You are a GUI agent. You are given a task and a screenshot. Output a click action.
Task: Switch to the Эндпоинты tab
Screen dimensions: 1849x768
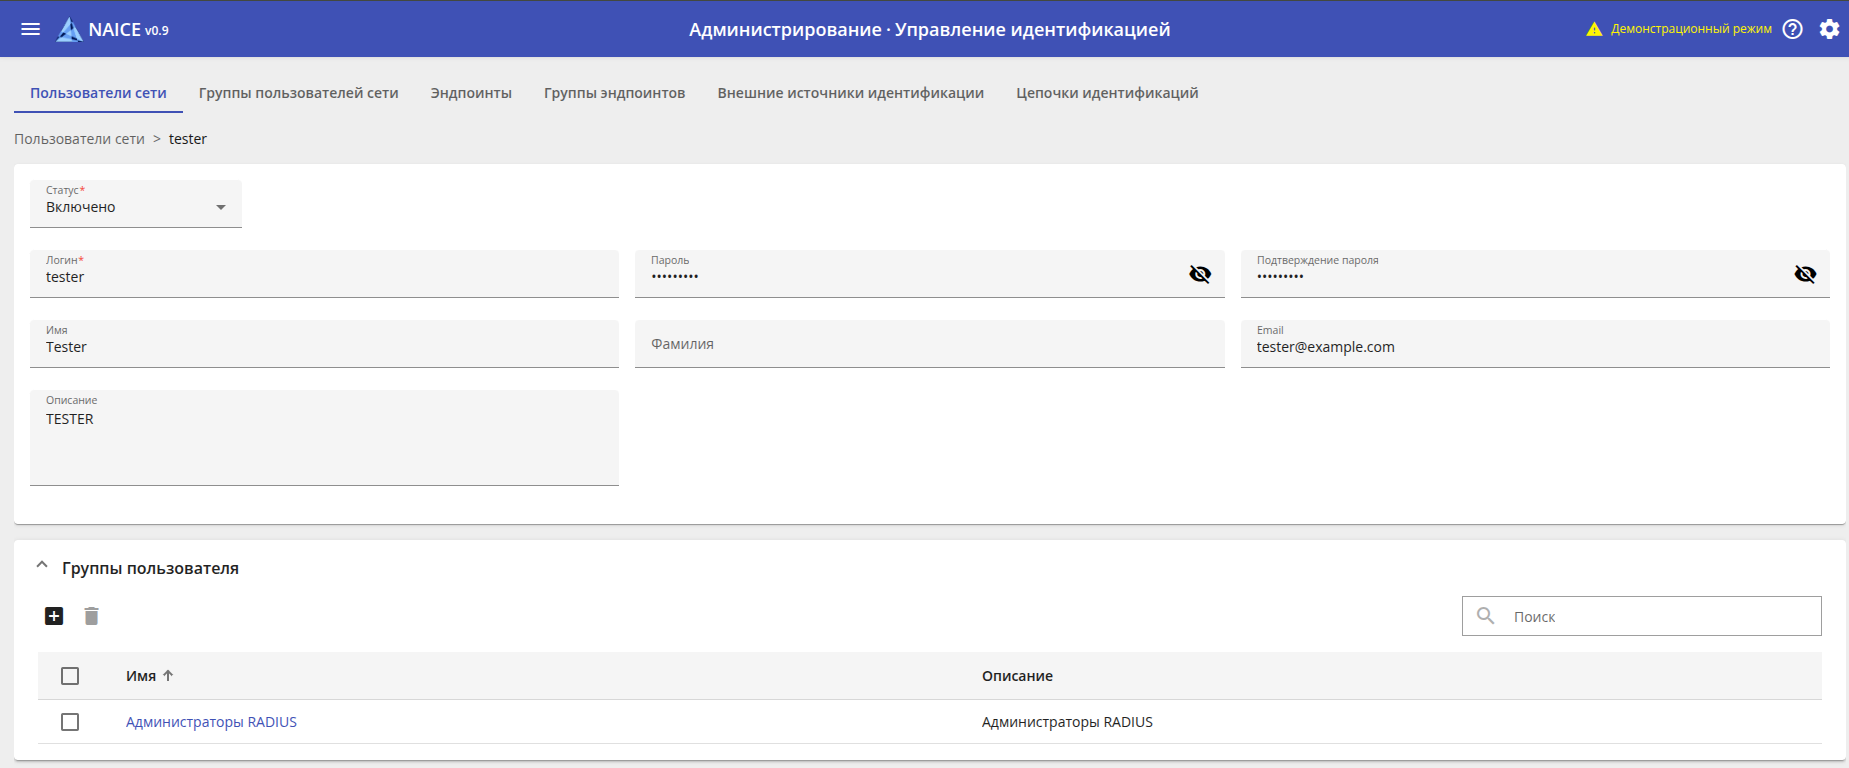coord(471,93)
